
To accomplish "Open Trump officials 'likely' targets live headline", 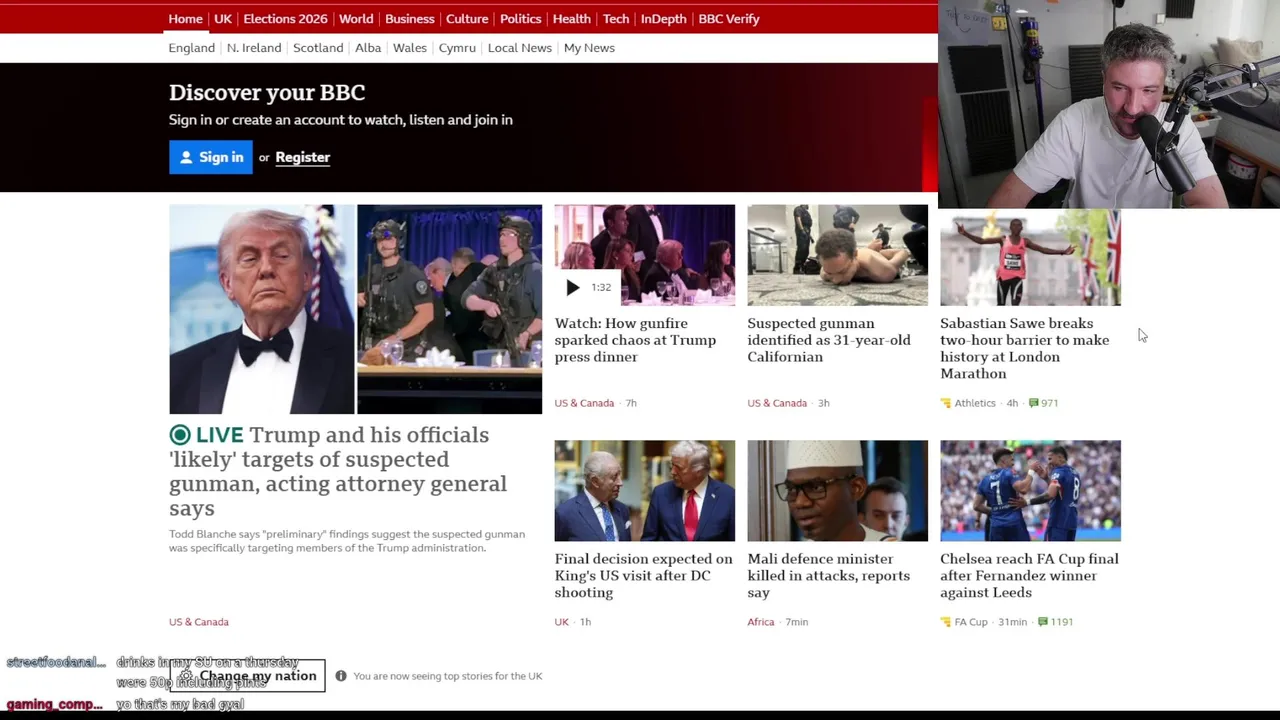I will [338, 471].
